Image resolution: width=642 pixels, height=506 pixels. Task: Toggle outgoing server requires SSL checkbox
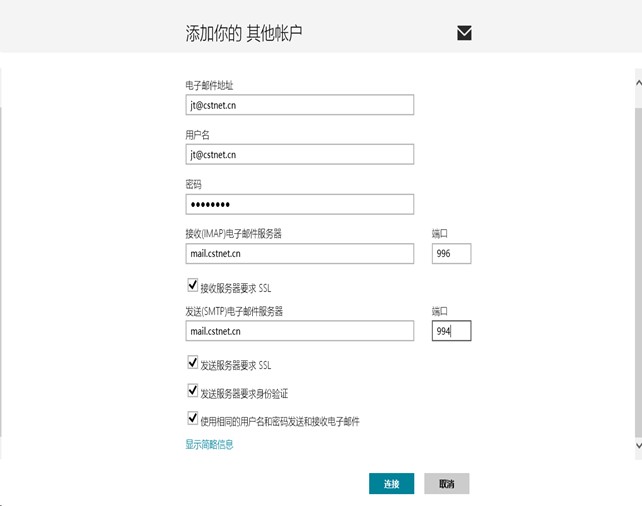(x=192, y=362)
